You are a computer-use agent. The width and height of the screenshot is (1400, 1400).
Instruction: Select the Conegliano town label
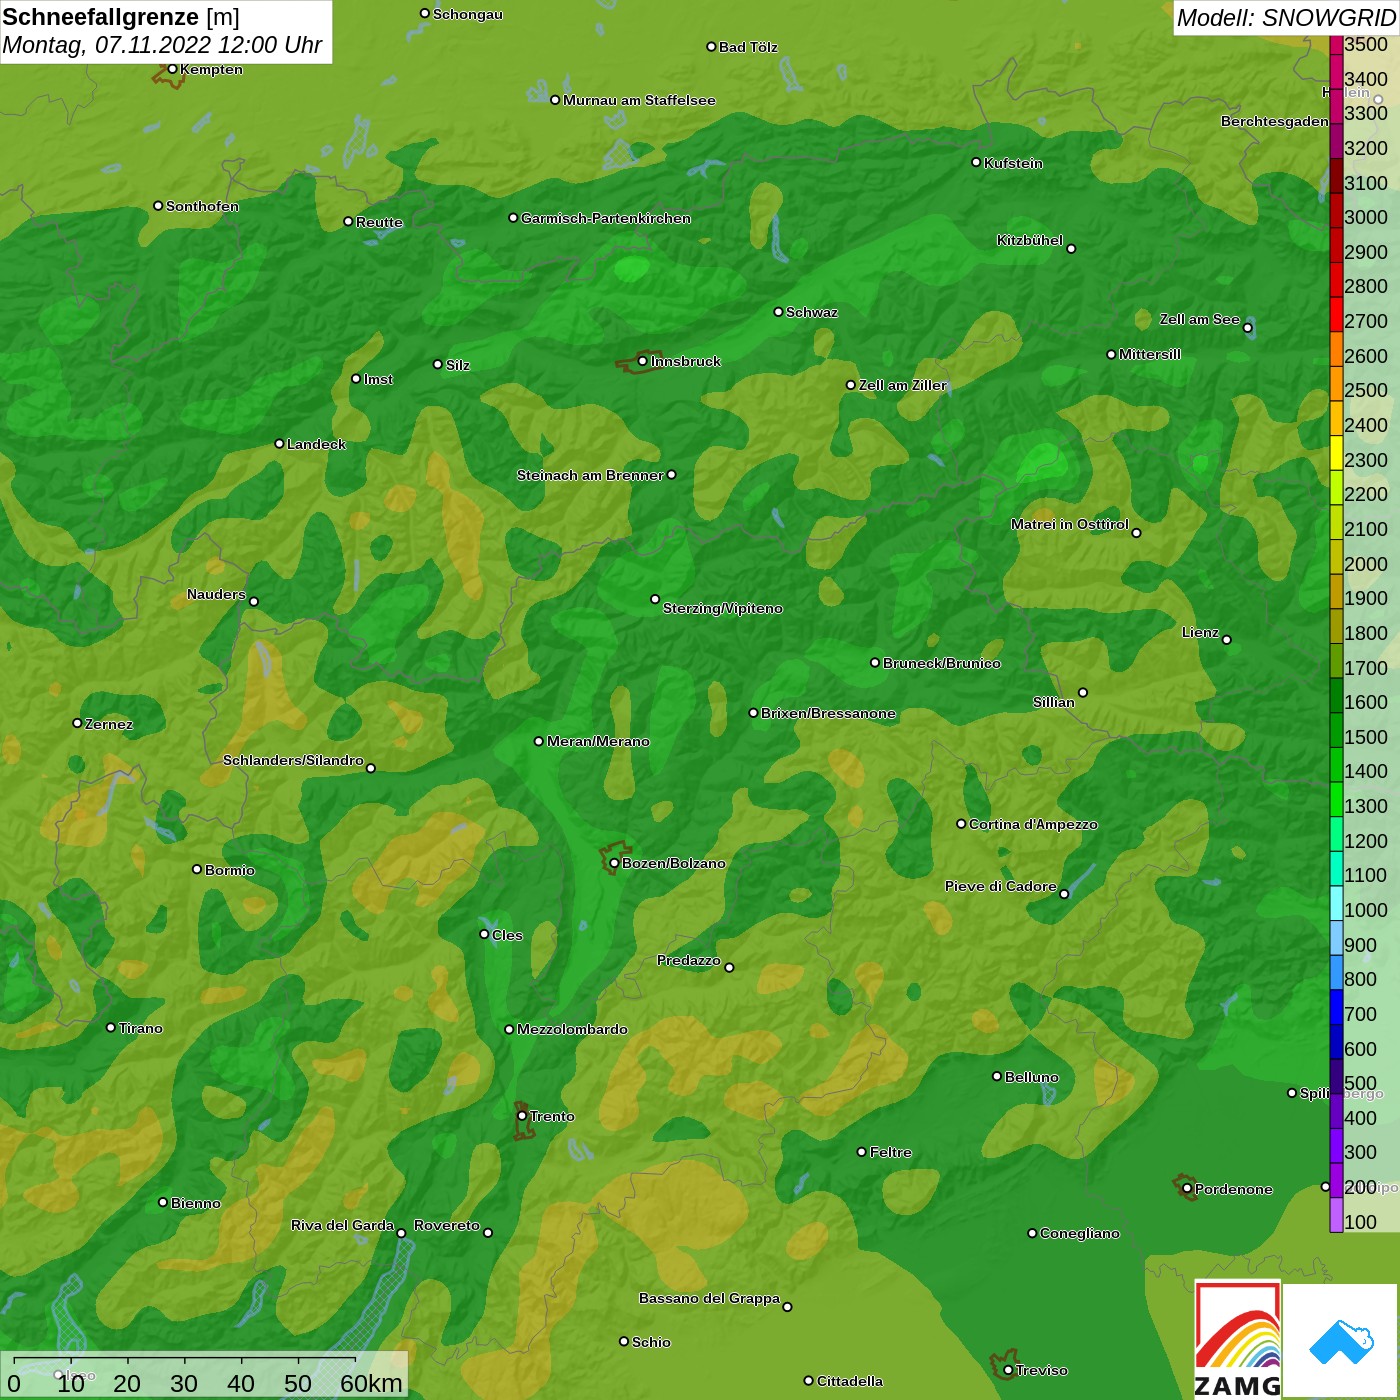1079,1233
